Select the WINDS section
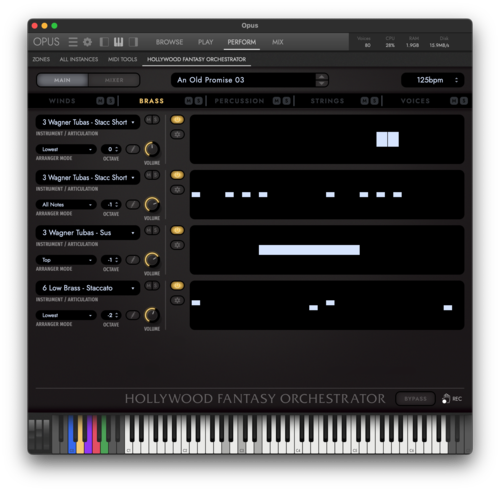 tap(62, 101)
